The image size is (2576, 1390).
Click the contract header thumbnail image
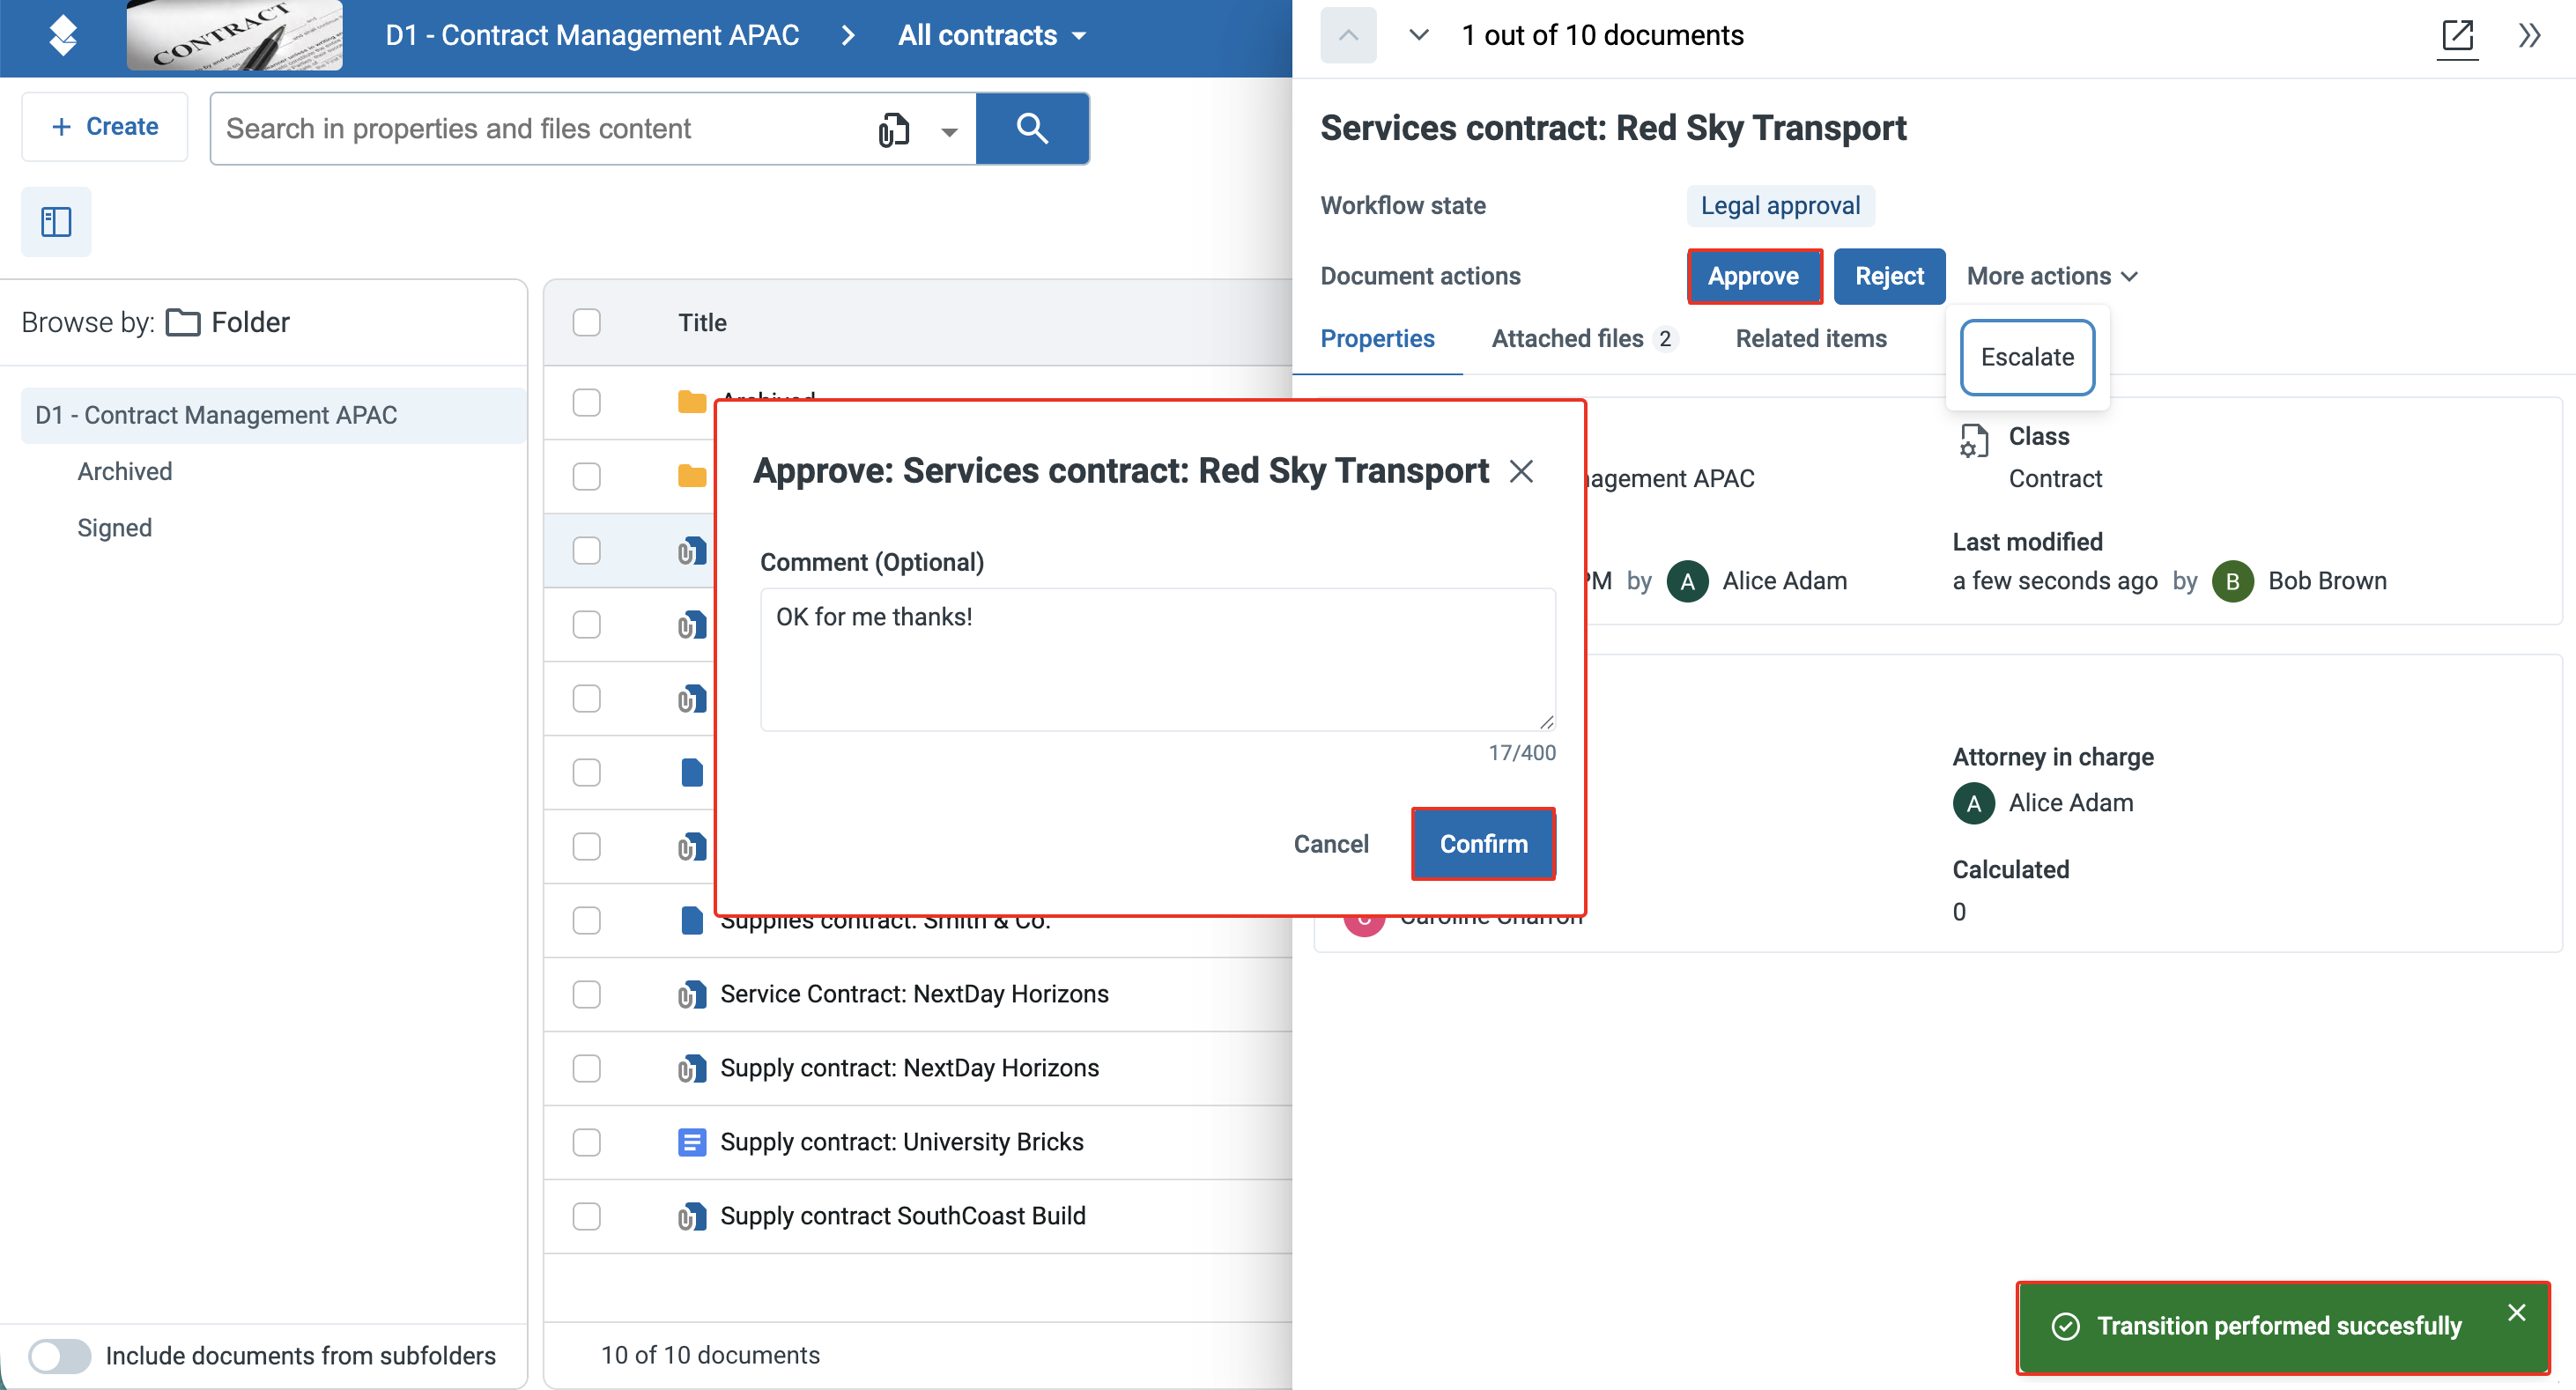pyautogui.click(x=235, y=36)
